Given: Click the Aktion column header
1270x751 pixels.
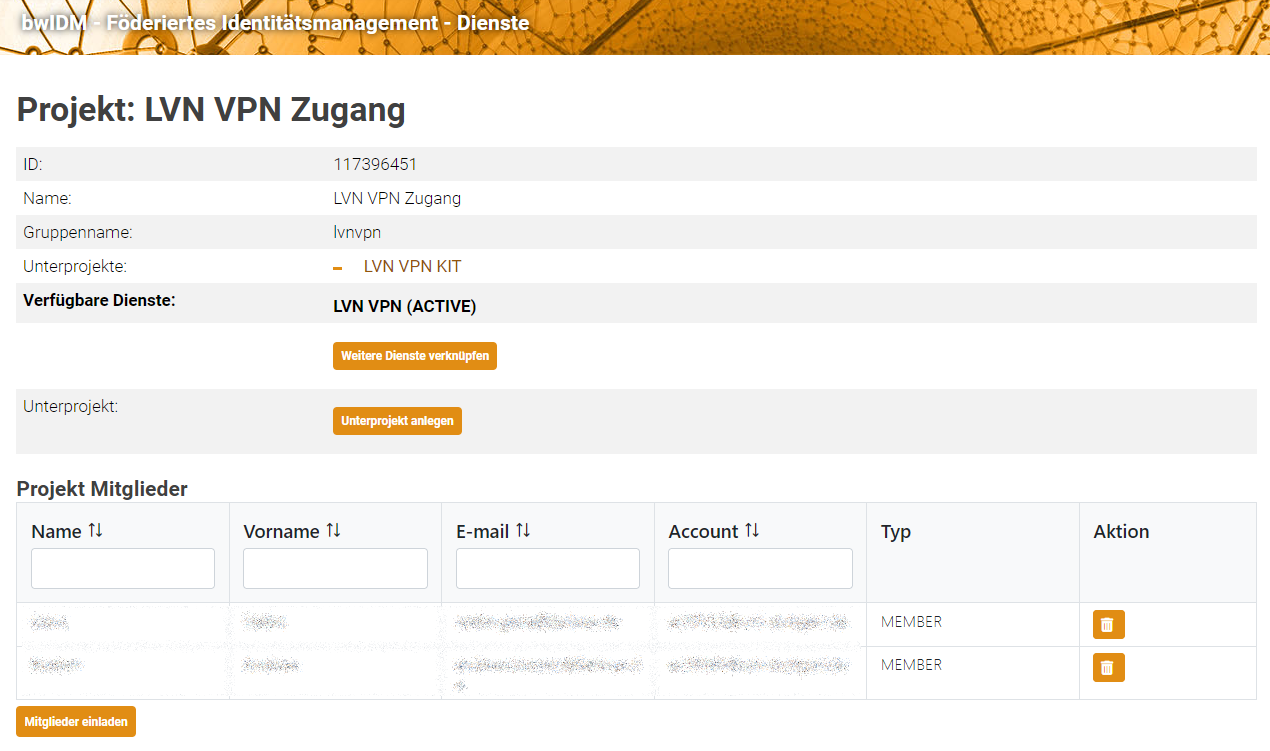Looking at the screenshot, I should [1121, 532].
